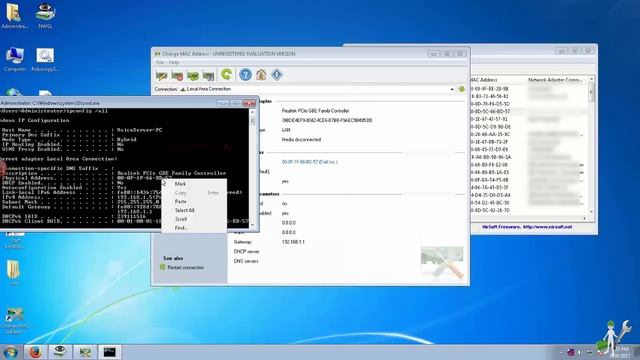Click the house home page toolbar icon
Image resolution: width=640 pixels, height=360 pixels.
click(261, 75)
